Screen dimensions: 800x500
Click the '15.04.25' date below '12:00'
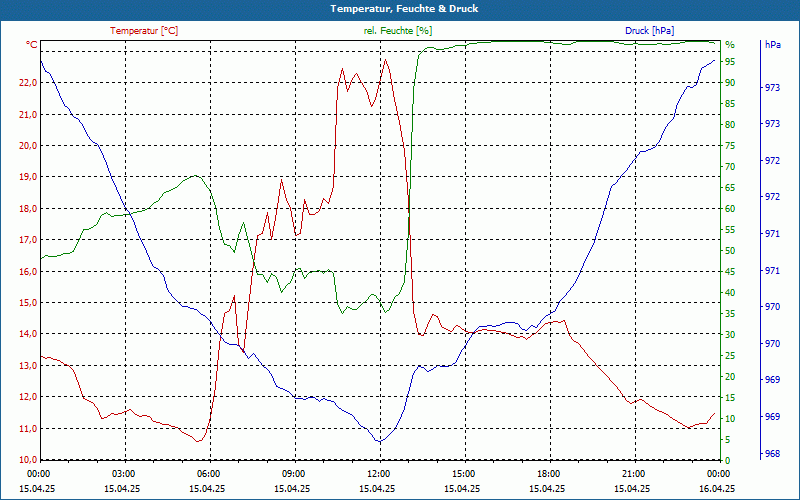[x=377, y=488]
